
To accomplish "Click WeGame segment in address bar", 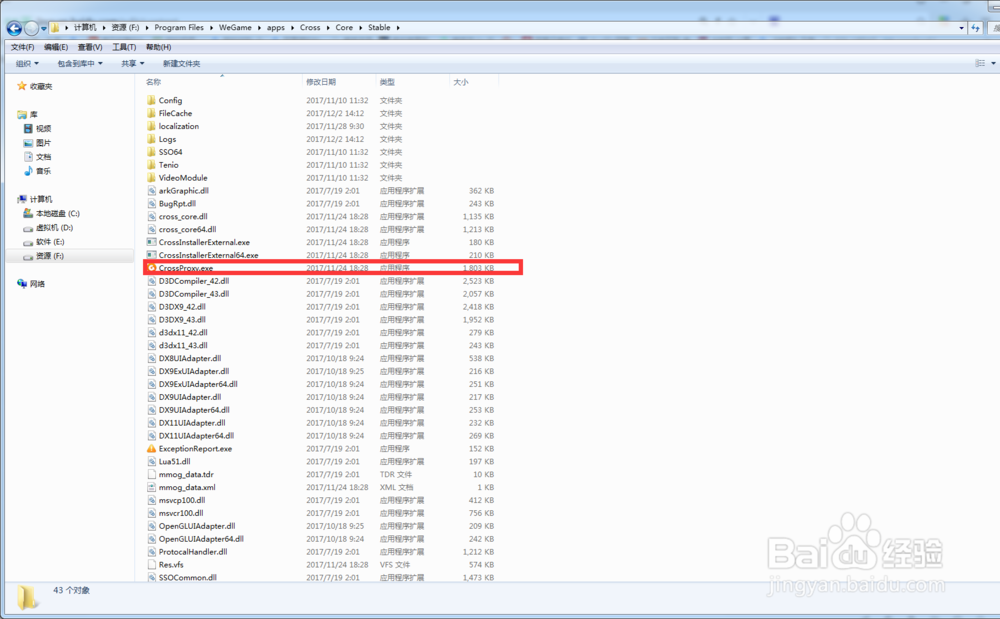I will point(235,28).
